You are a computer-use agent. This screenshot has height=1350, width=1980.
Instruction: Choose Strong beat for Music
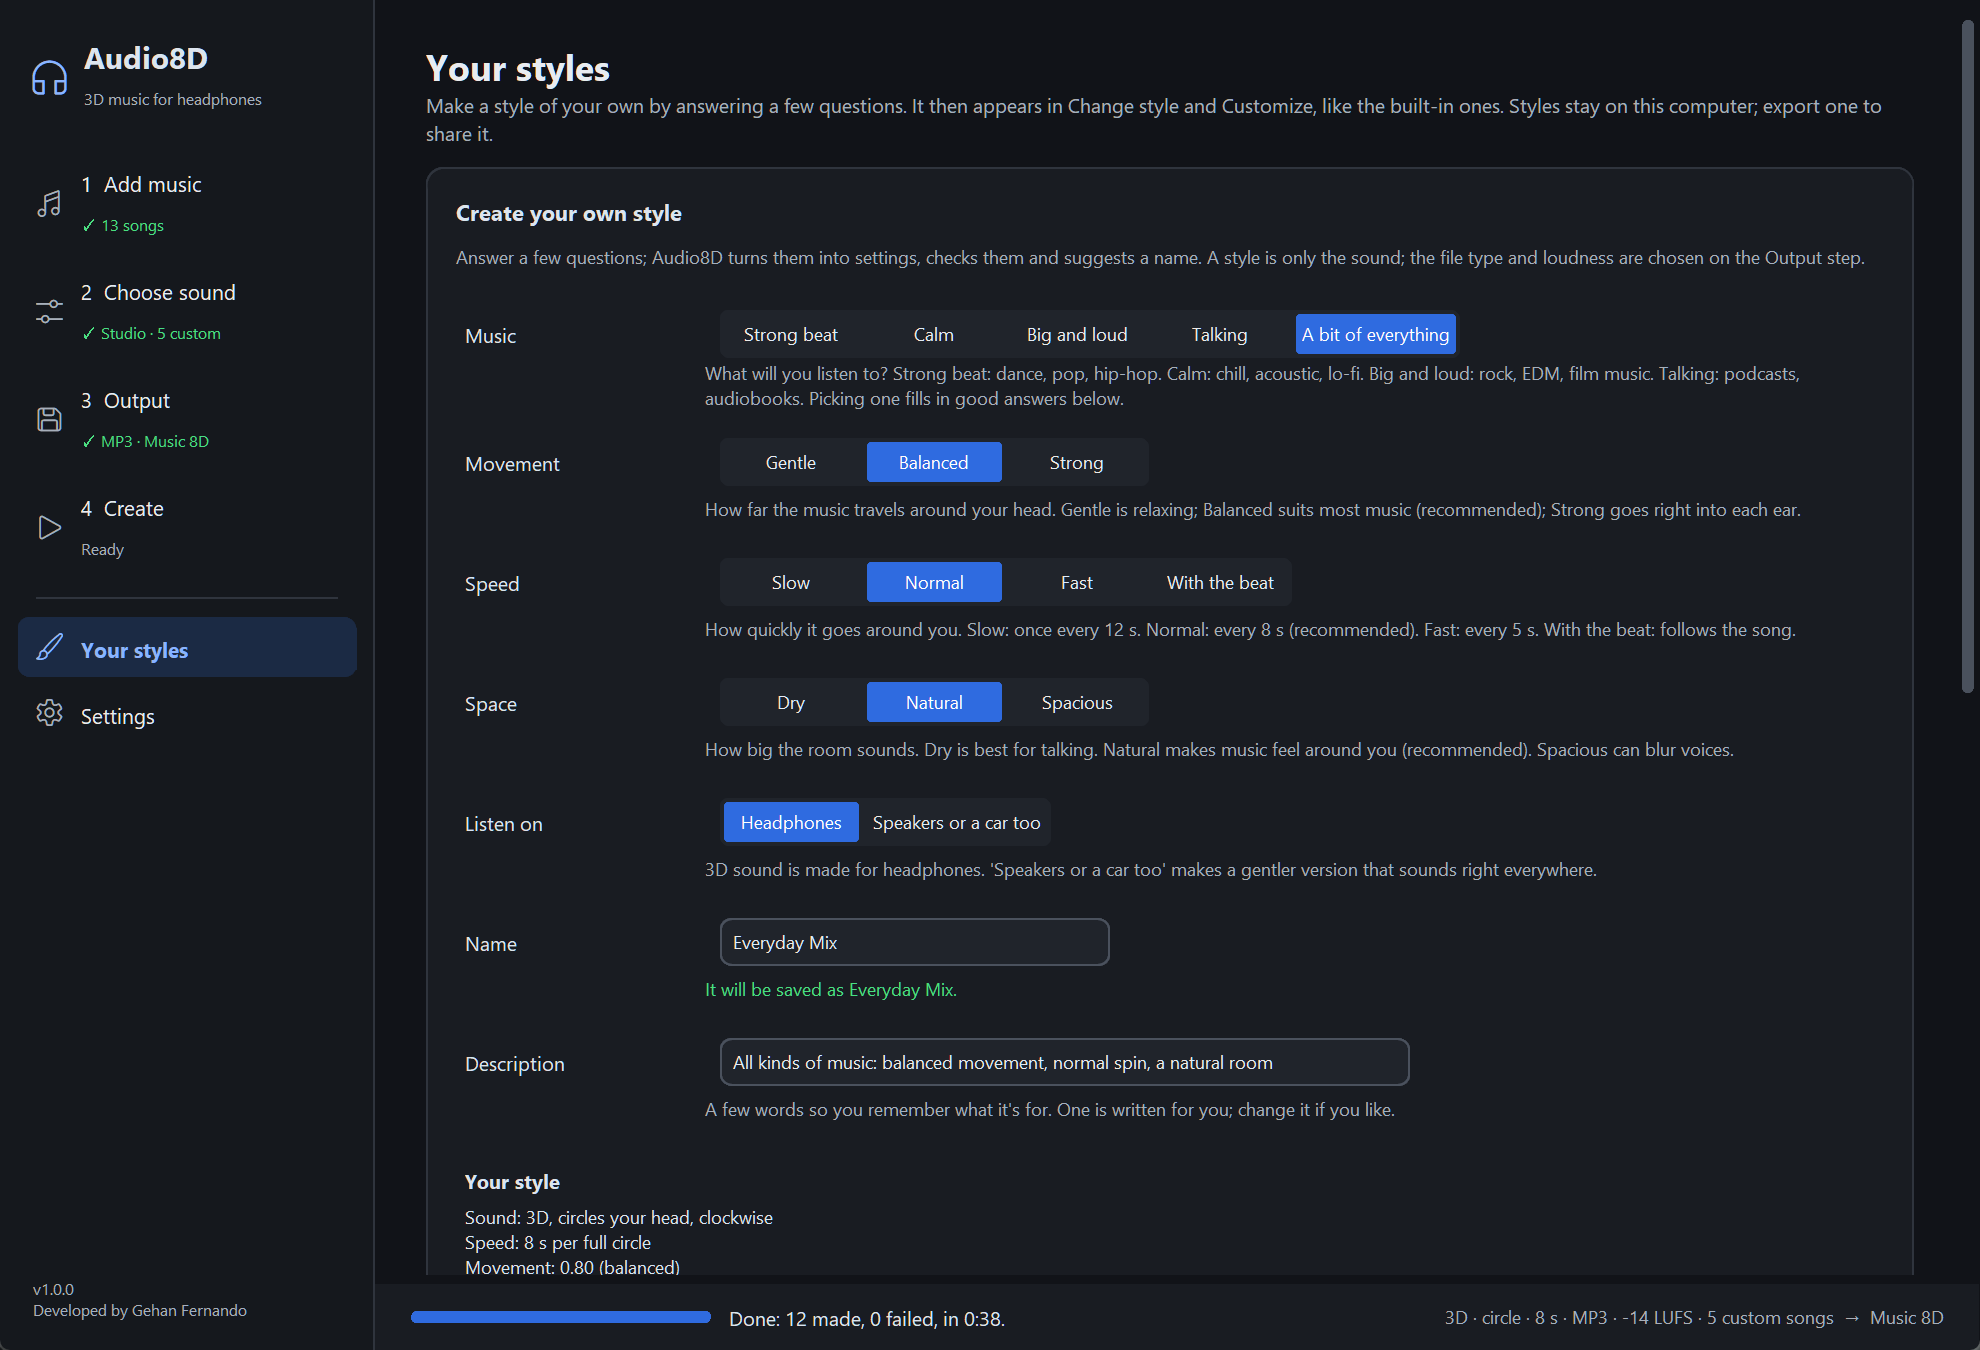tap(790, 335)
